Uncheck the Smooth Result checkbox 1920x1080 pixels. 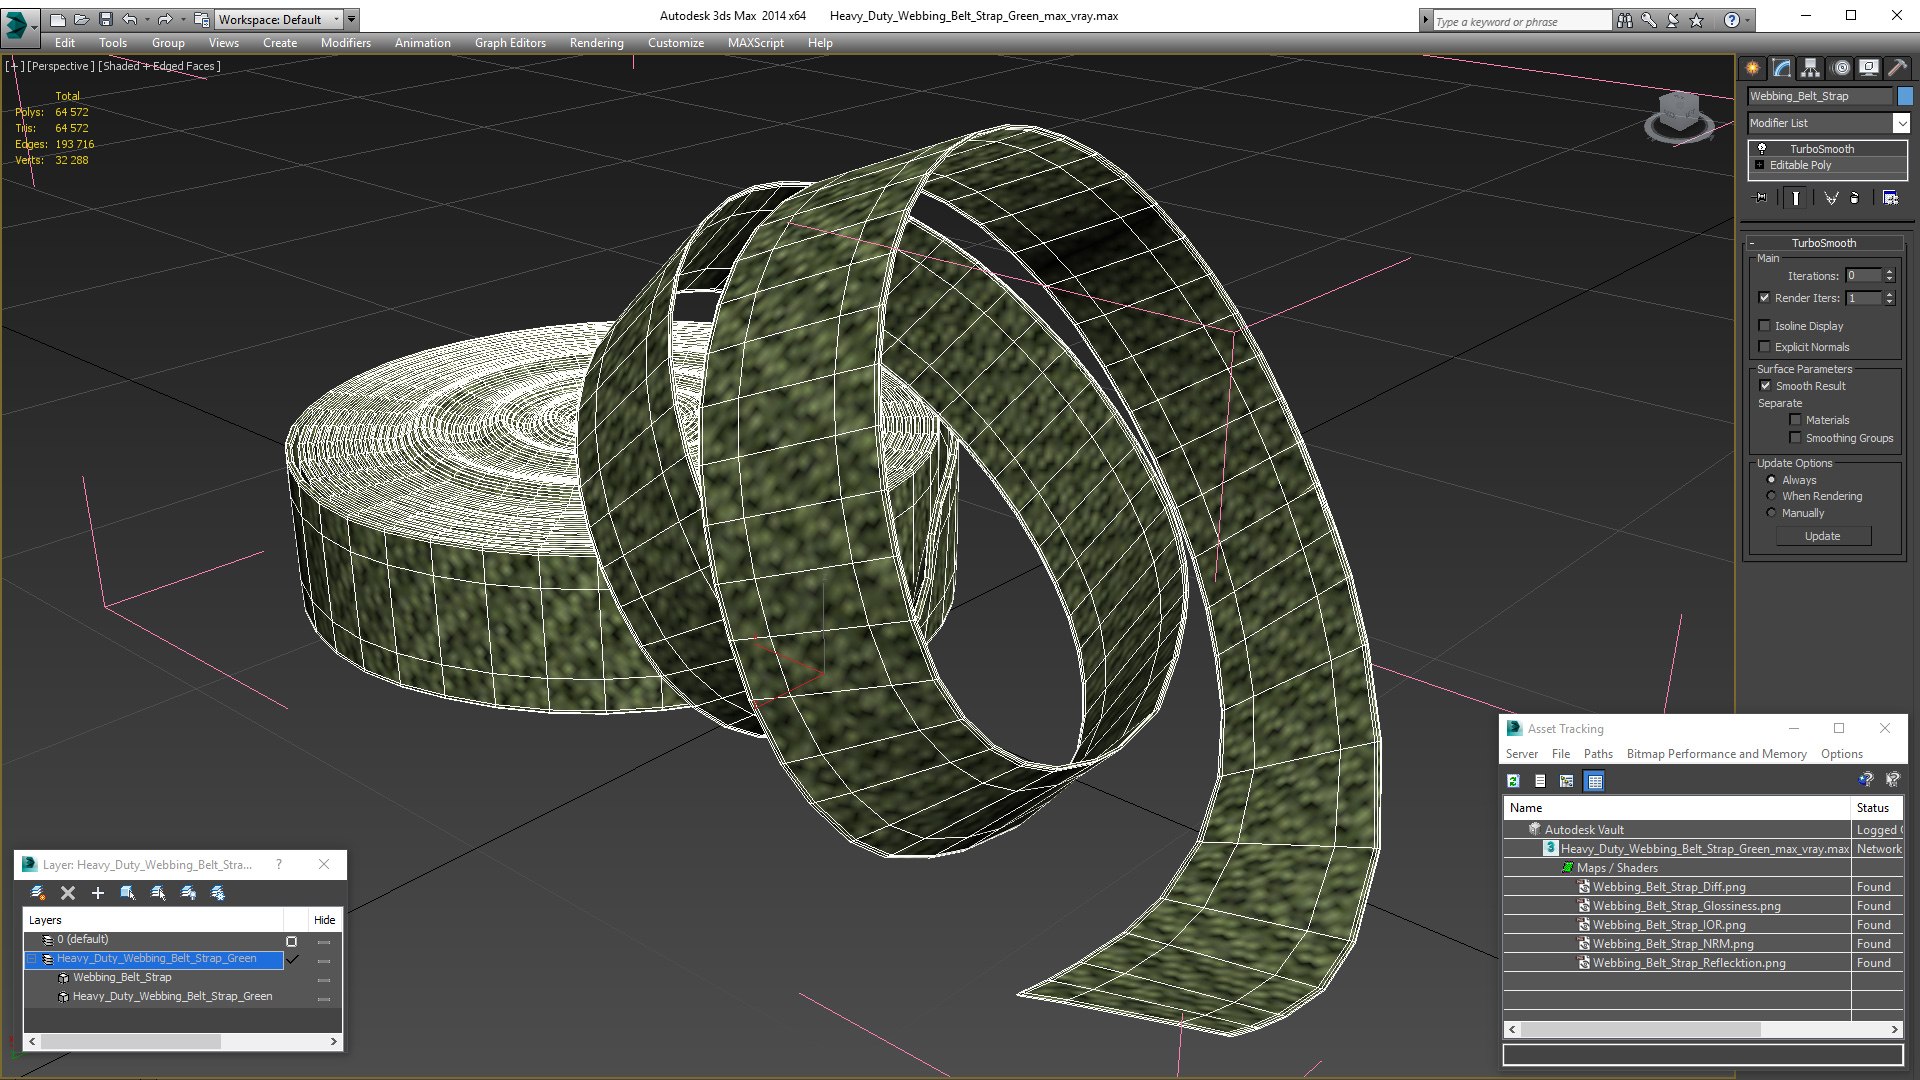coord(1765,386)
